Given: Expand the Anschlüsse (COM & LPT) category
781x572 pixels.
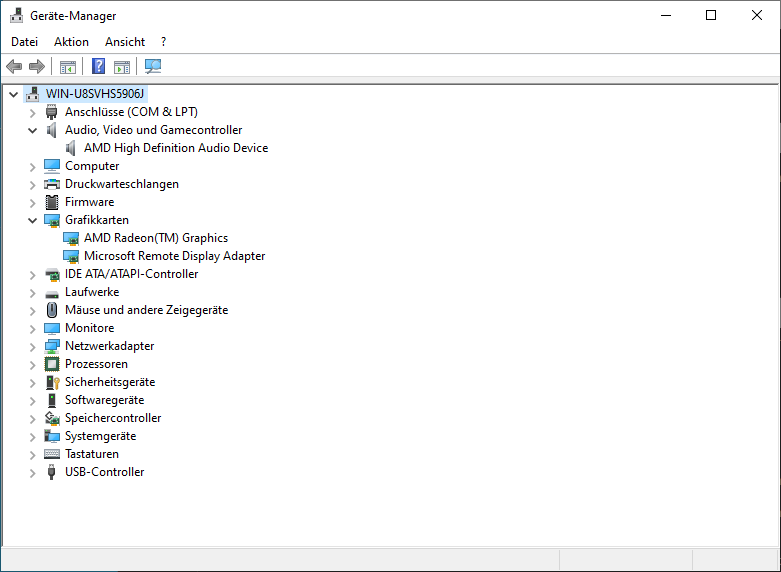Looking at the screenshot, I should click(x=32, y=113).
